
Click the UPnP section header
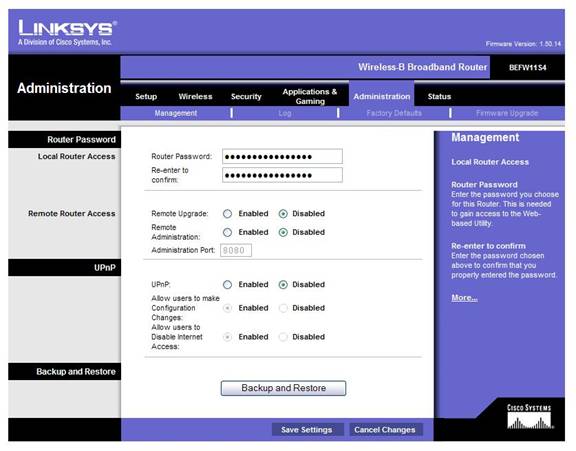pyautogui.click(x=105, y=268)
